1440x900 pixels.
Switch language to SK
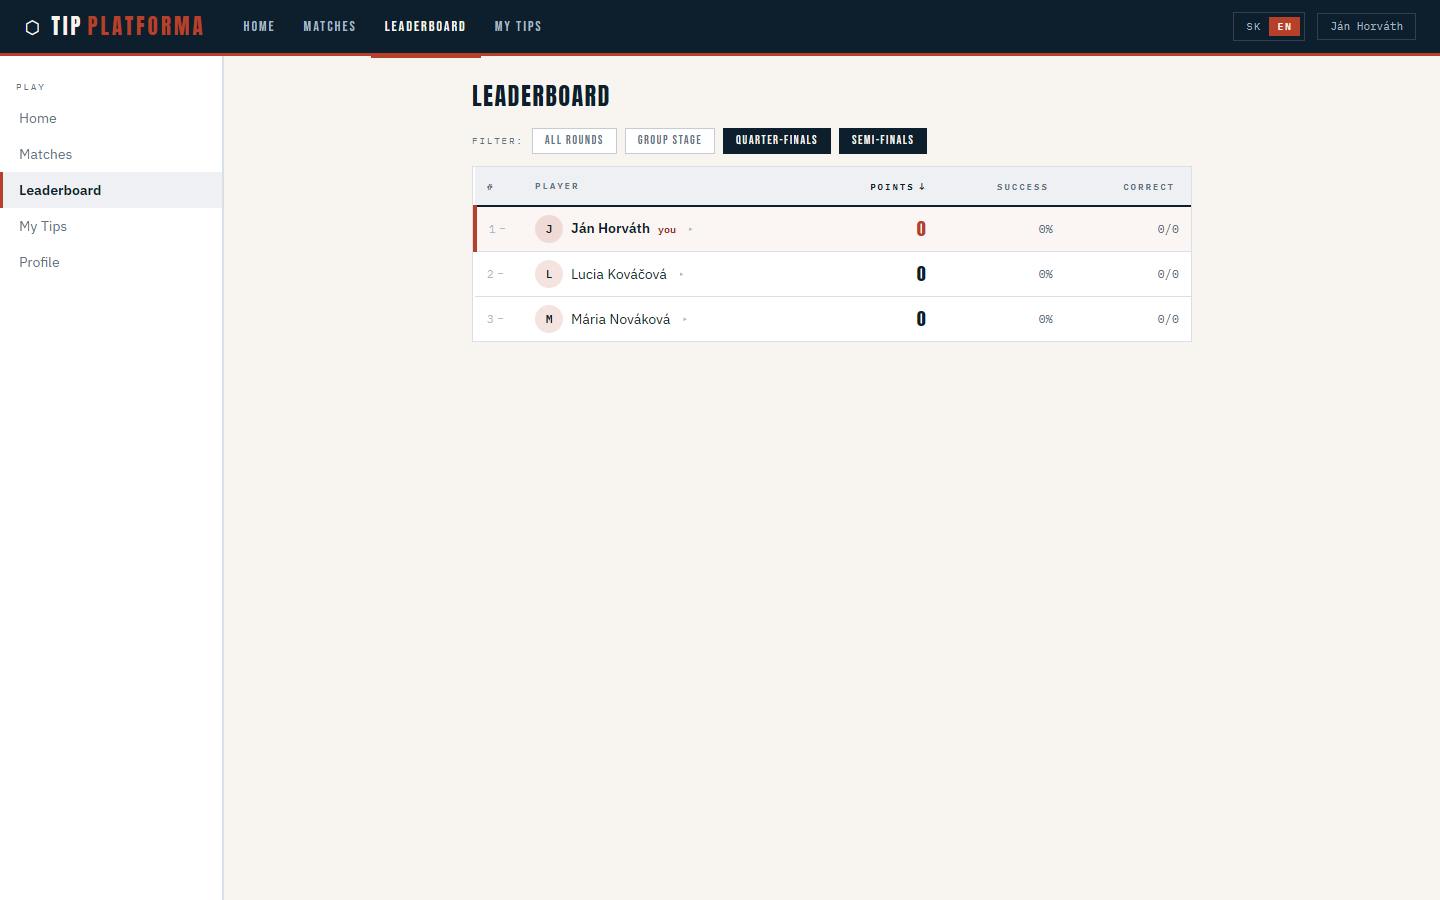pyautogui.click(x=1253, y=27)
